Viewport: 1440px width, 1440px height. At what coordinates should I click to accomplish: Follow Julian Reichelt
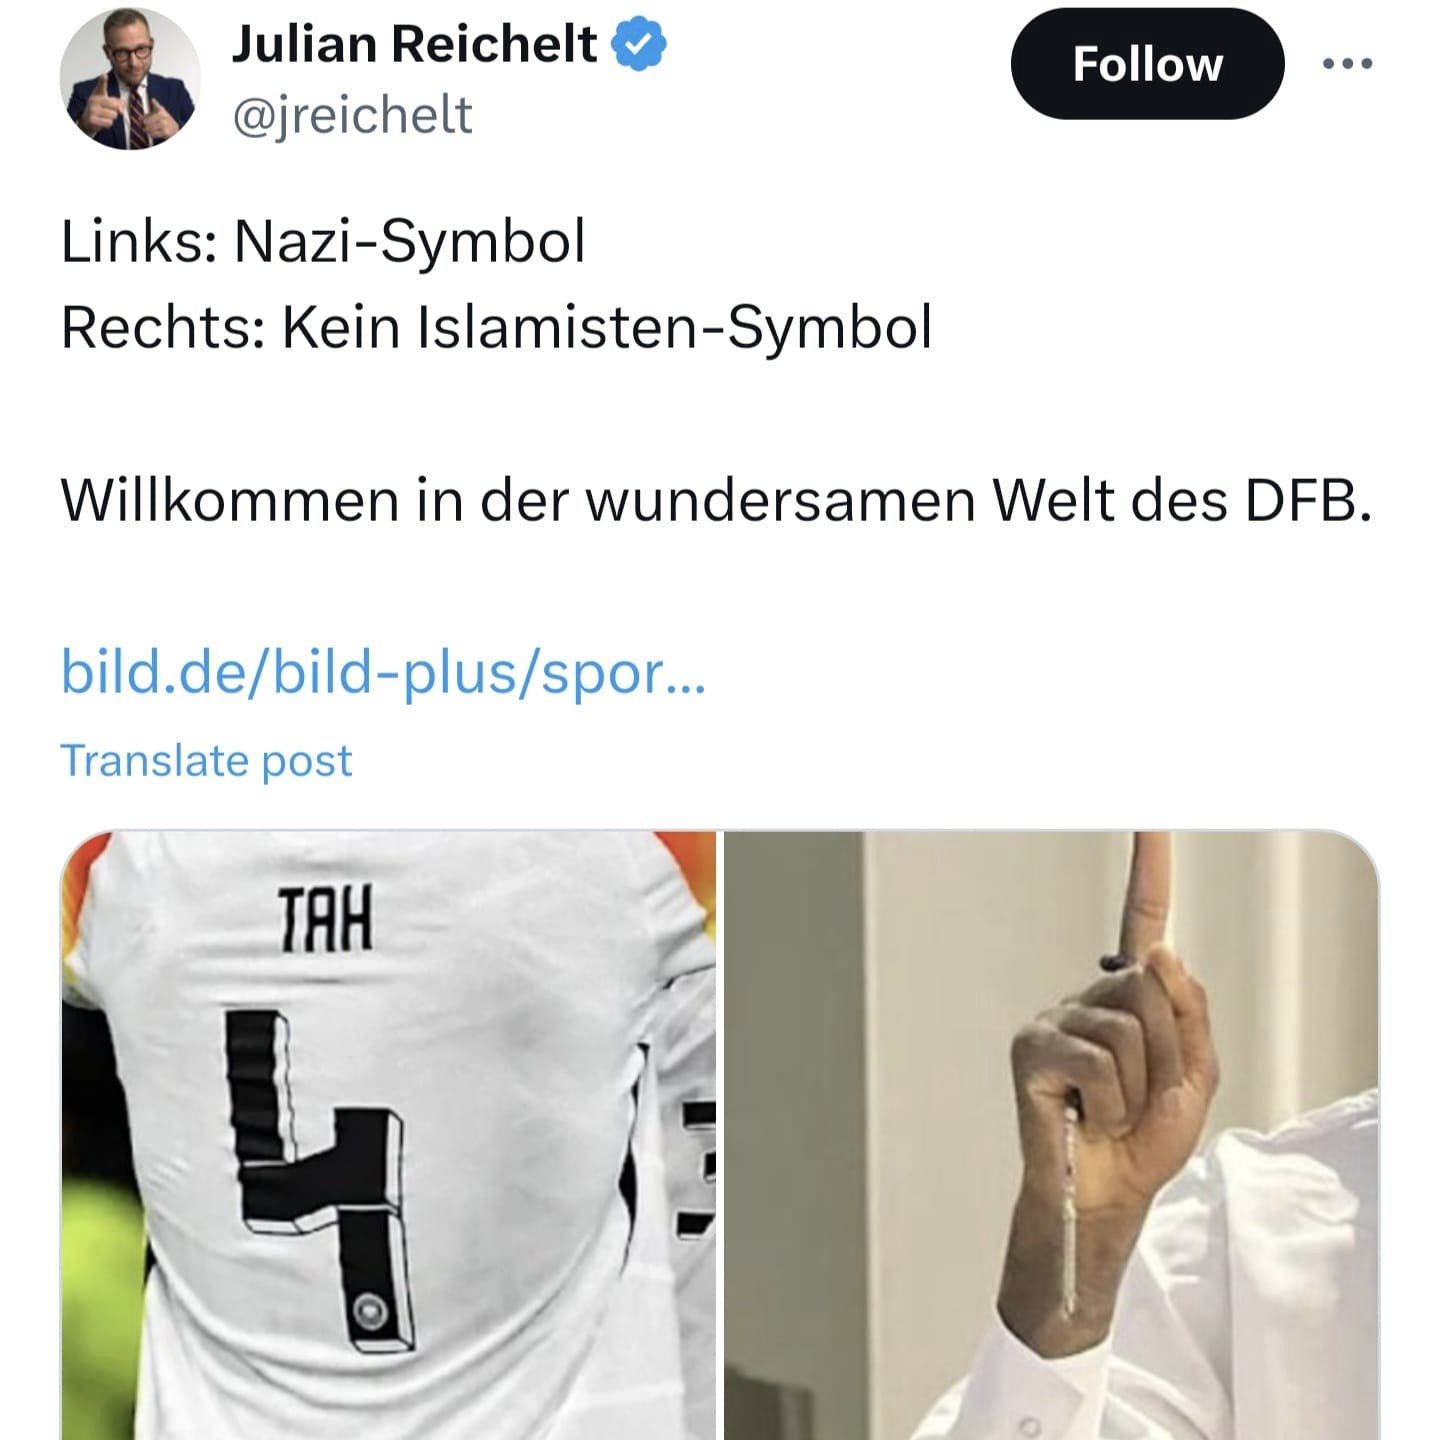click(x=1147, y=64)
